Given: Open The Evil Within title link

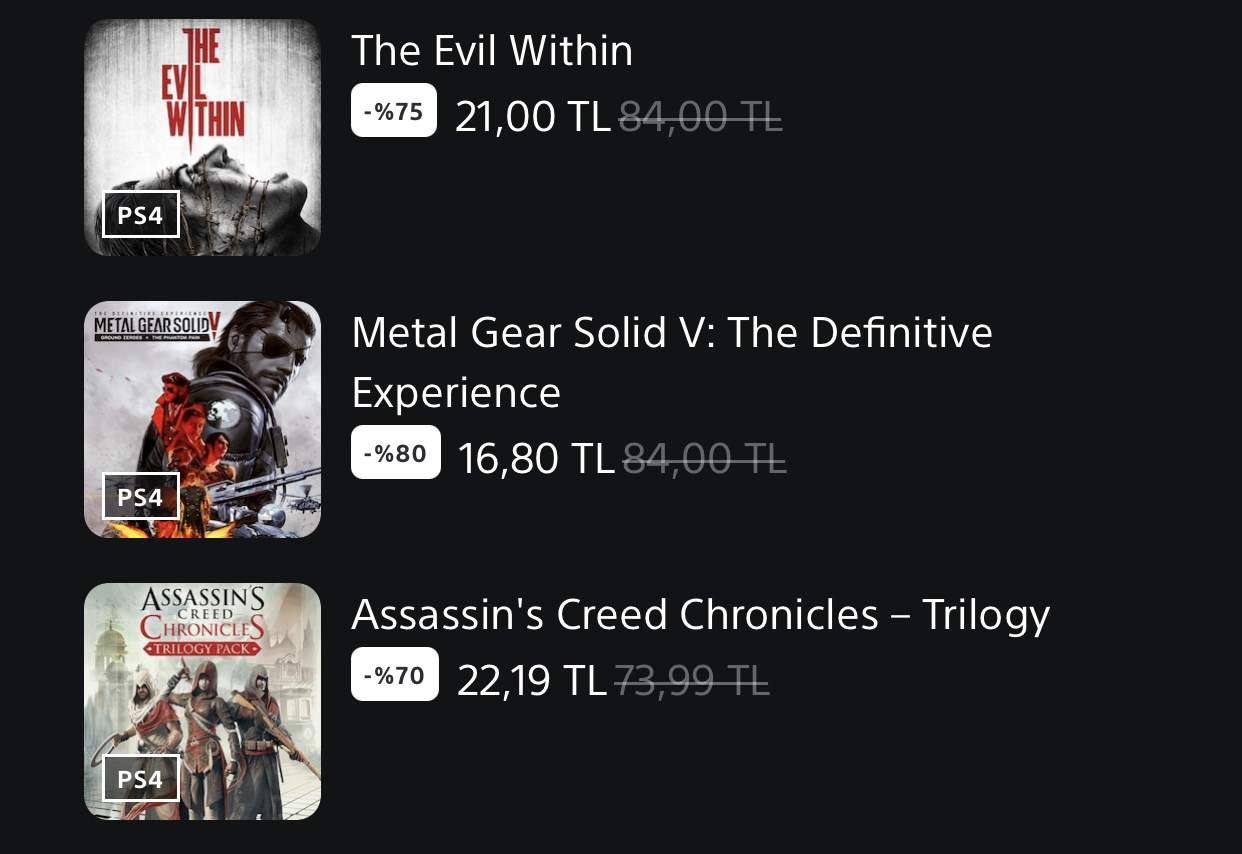Looking at the screenshot, I should point(492,50).
